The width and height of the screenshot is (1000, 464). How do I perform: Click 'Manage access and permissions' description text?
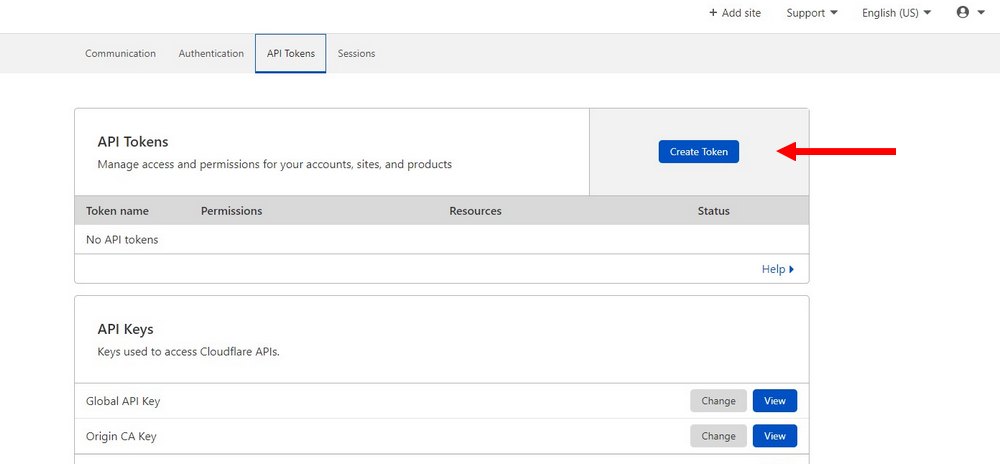tap(275, 164)
